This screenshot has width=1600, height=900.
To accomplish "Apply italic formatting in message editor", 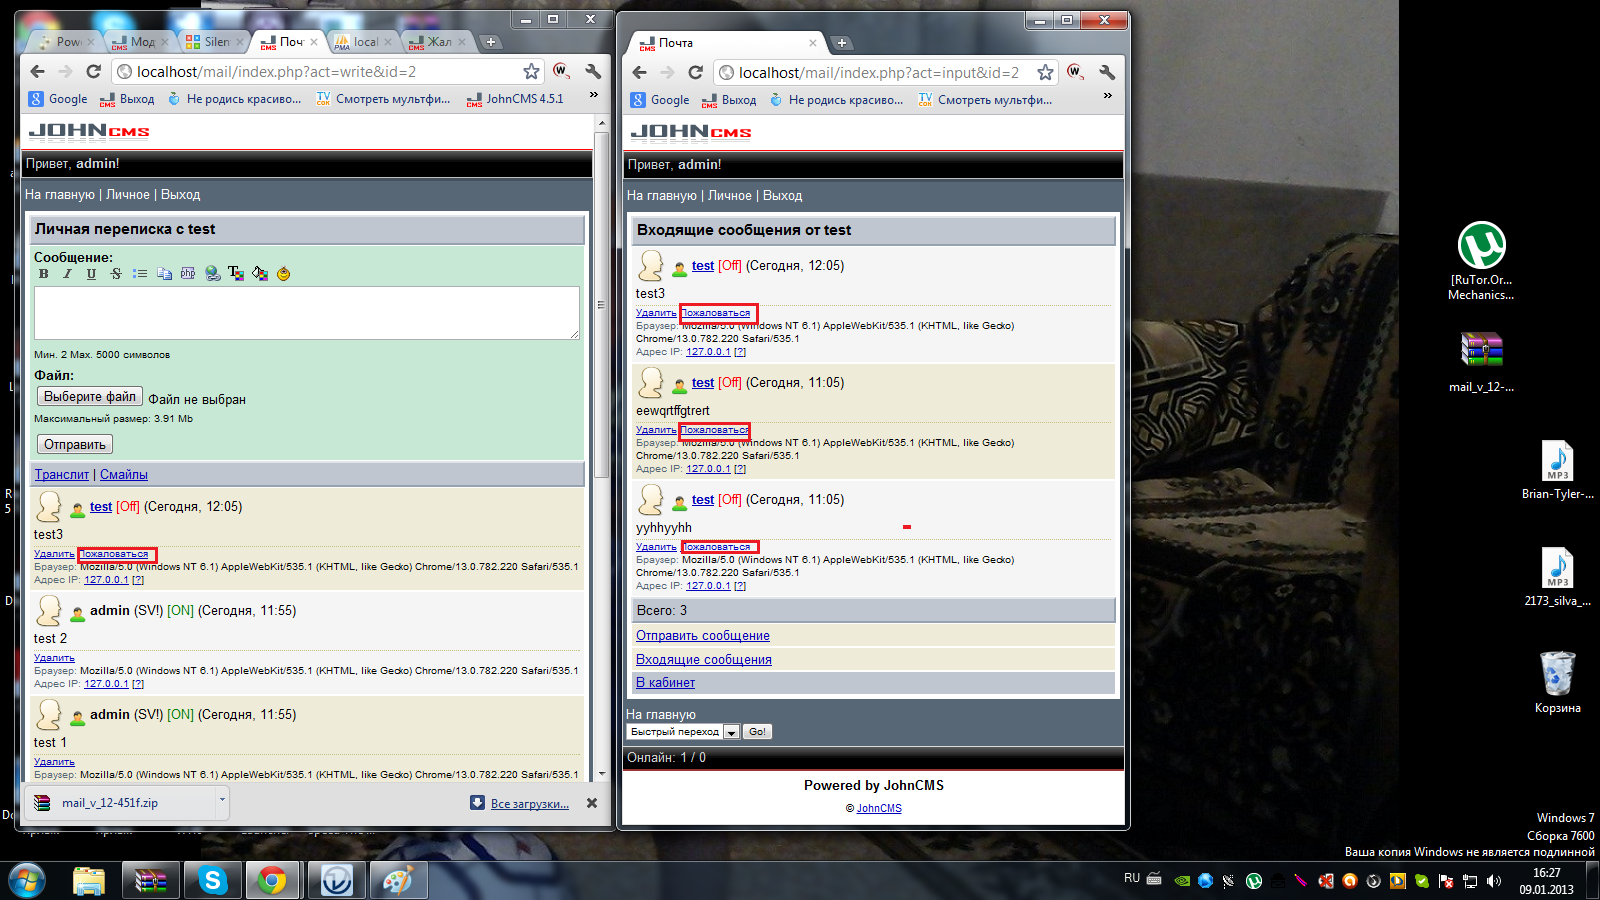I will [x=67, y=274].
